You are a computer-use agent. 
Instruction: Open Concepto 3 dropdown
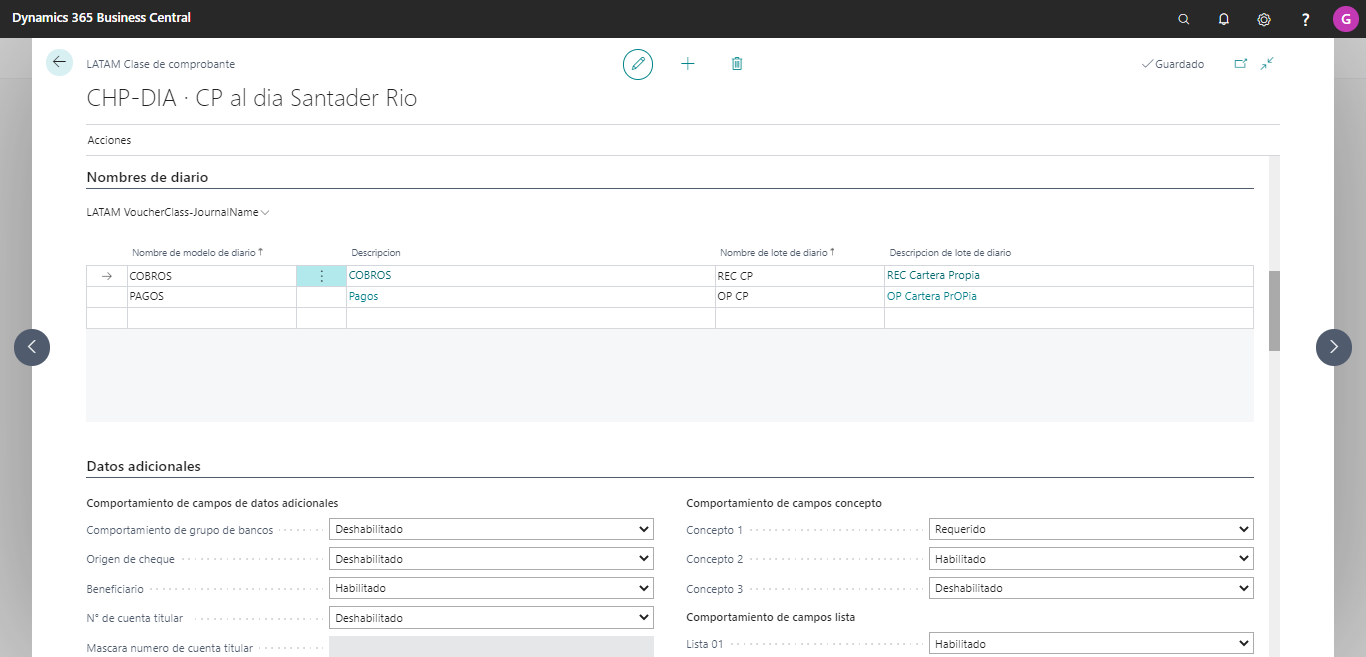[x=1091, y=588]
